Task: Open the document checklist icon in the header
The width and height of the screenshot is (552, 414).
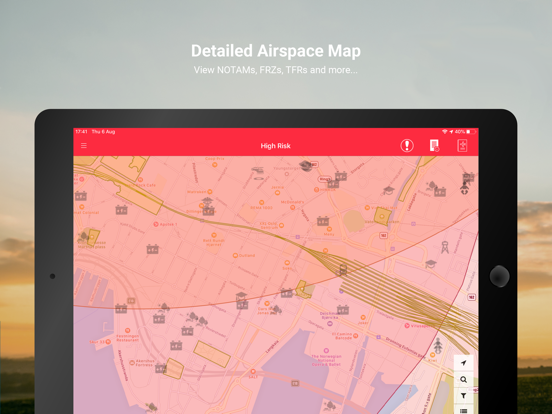Action: pyautogui.click(x=434, y=145)
